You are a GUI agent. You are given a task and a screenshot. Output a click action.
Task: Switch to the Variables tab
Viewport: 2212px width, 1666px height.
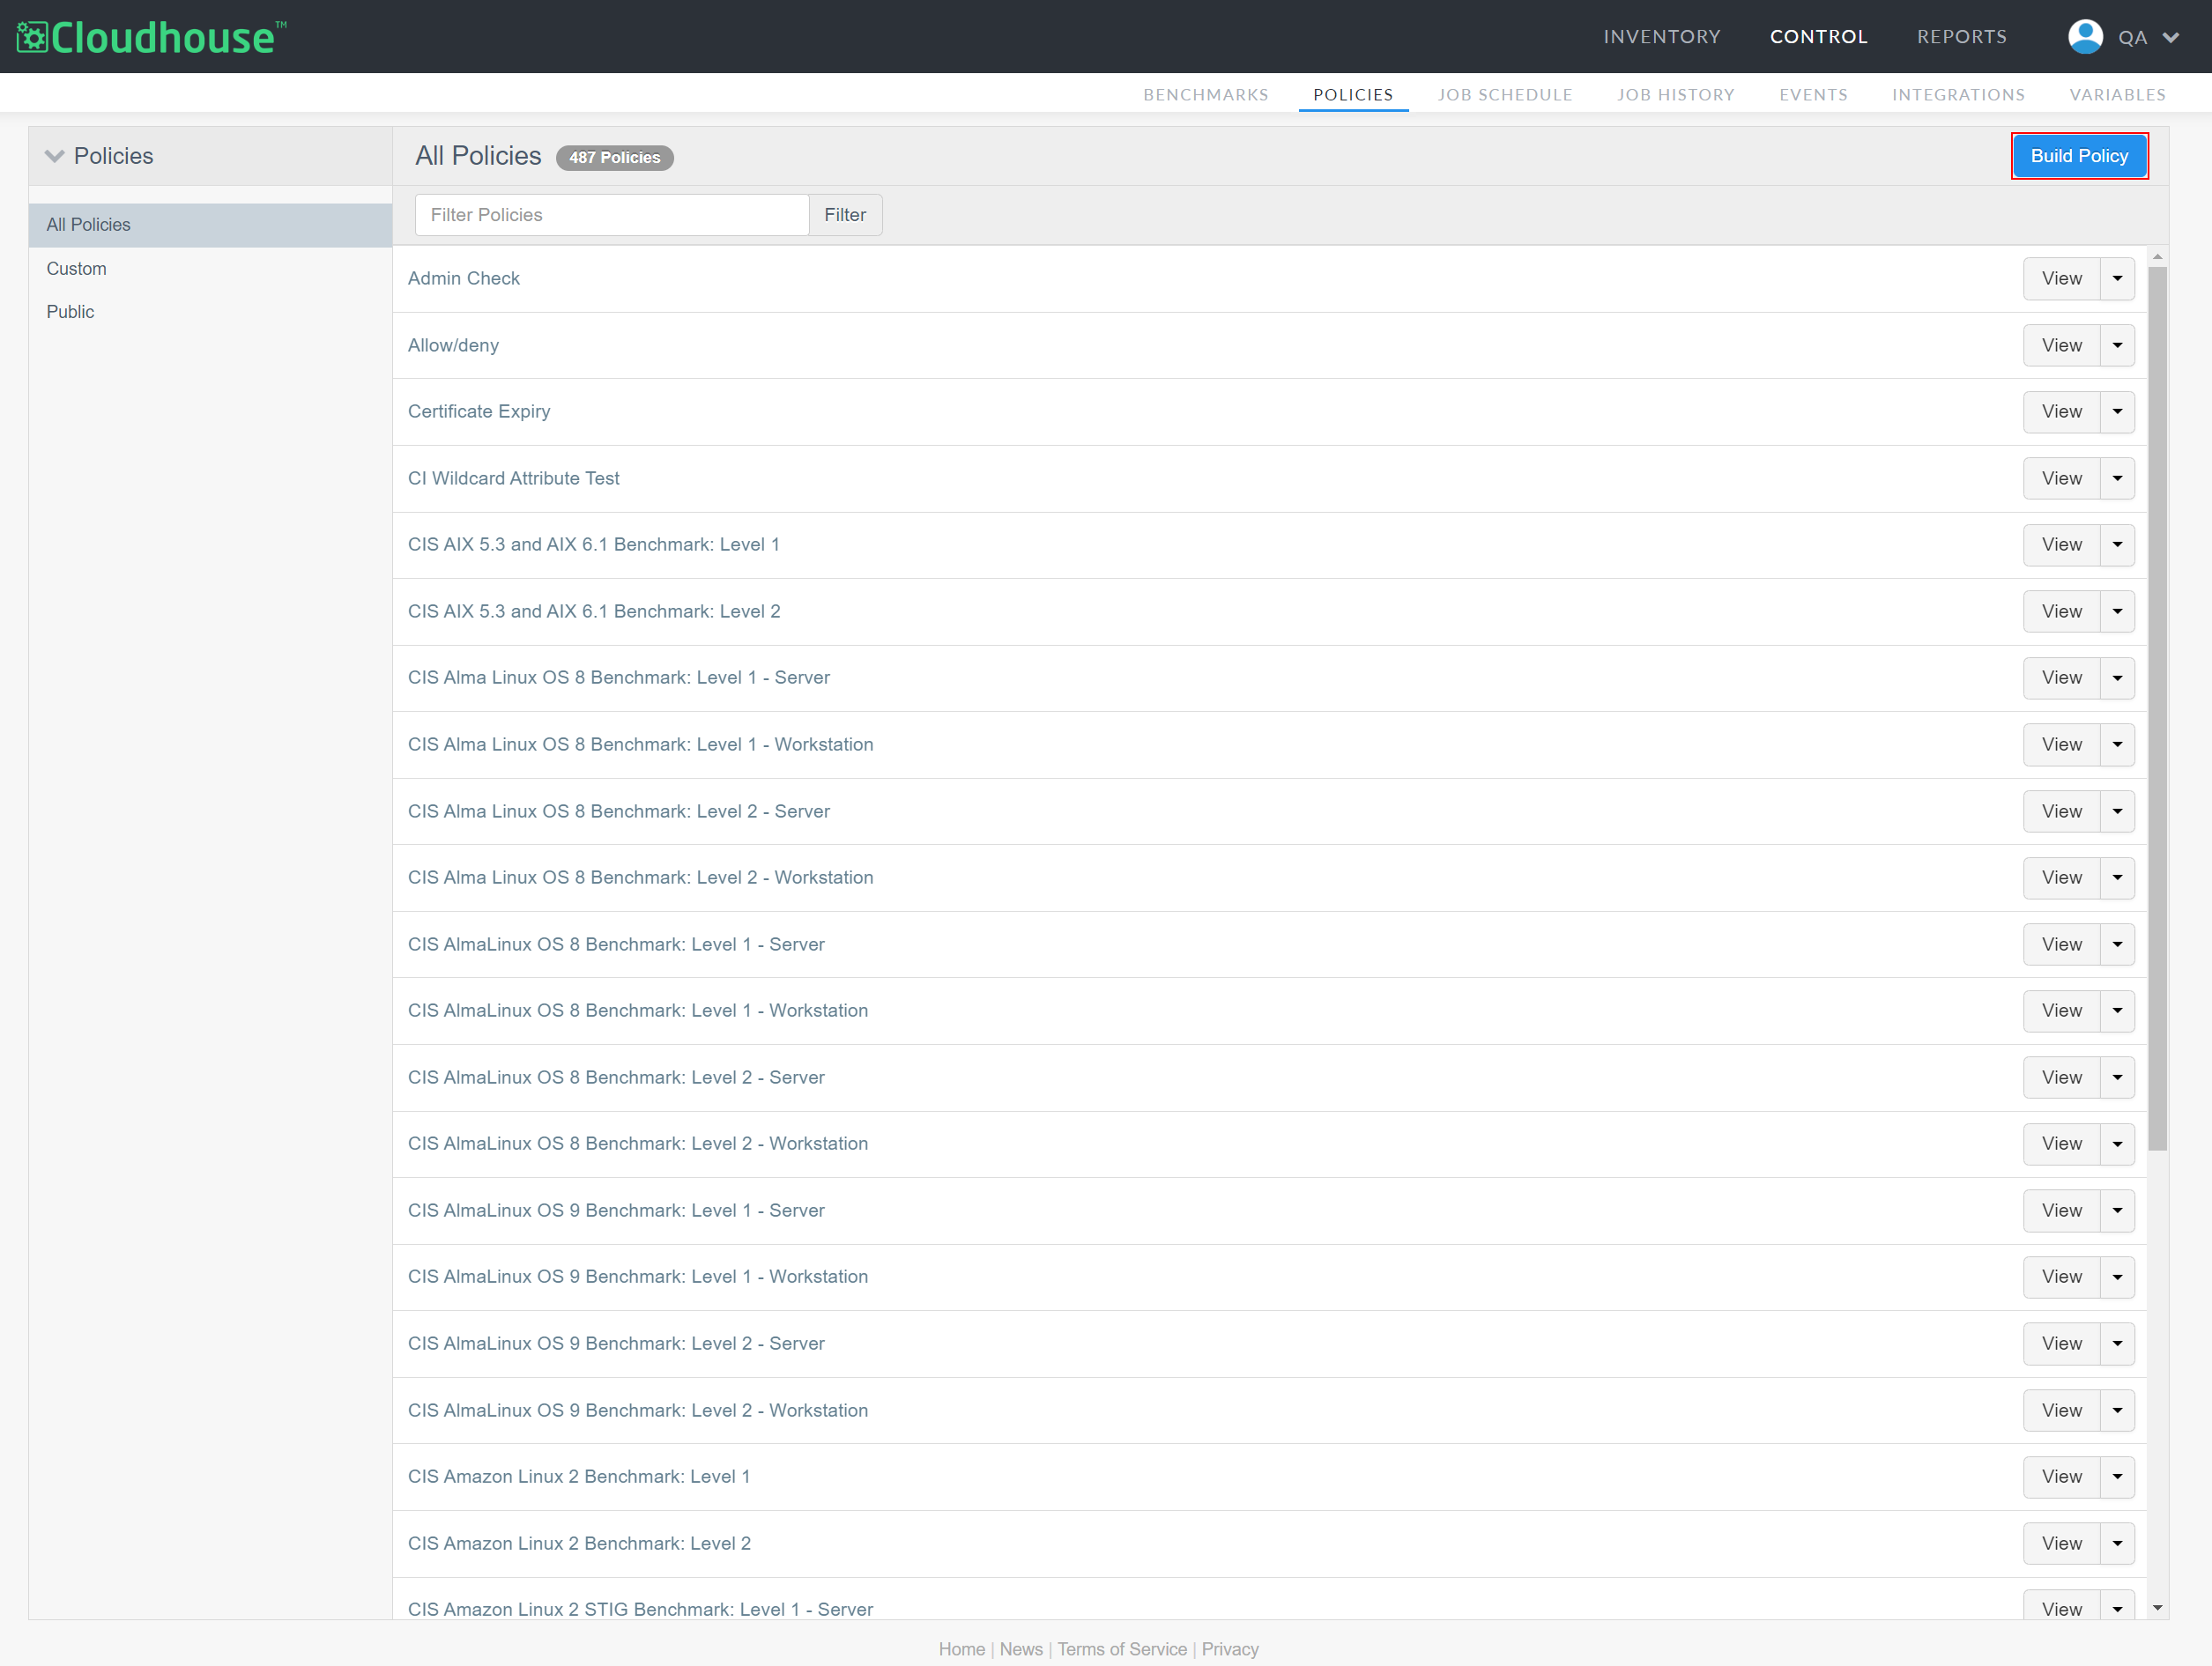click(2118, 95)
